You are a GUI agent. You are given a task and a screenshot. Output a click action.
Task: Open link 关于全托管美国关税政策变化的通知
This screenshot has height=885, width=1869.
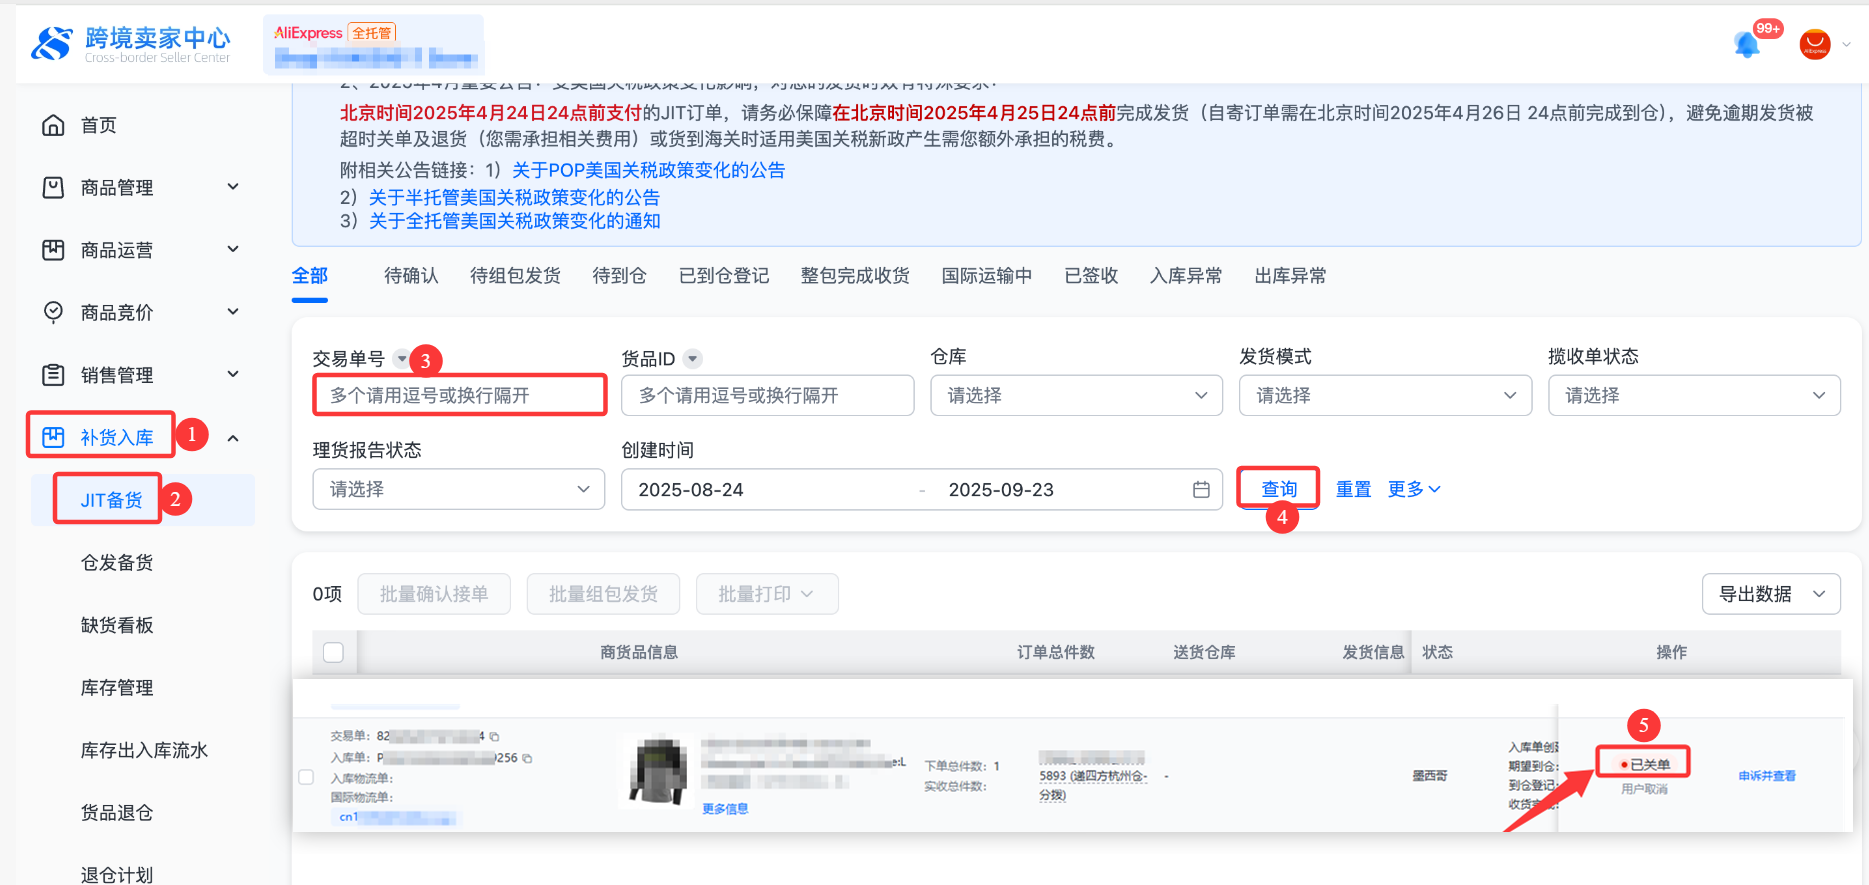[x=515, y=221]
